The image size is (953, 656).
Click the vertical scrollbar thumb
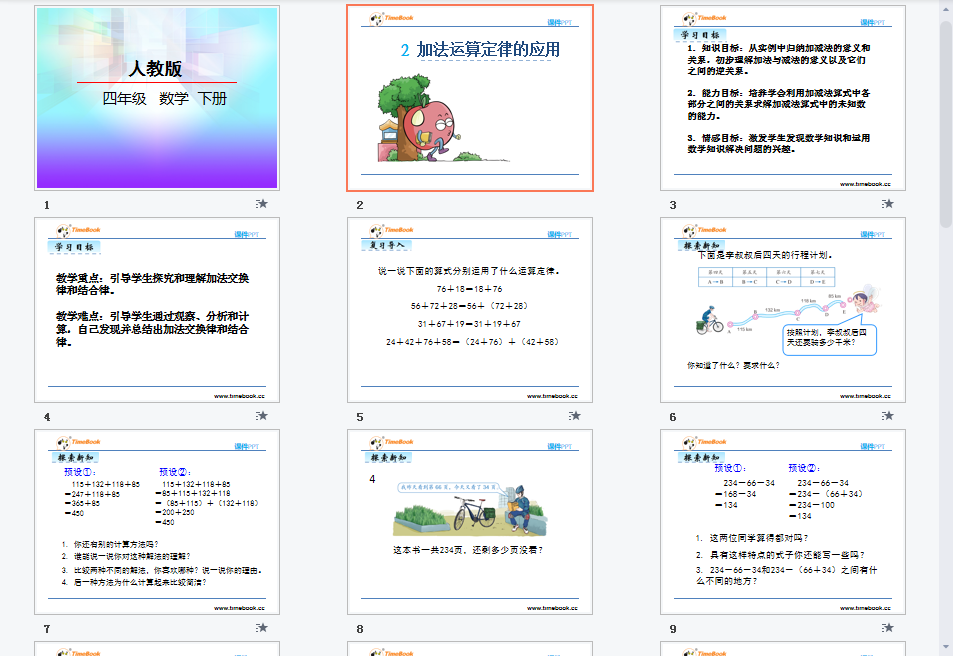coord(946,125)
